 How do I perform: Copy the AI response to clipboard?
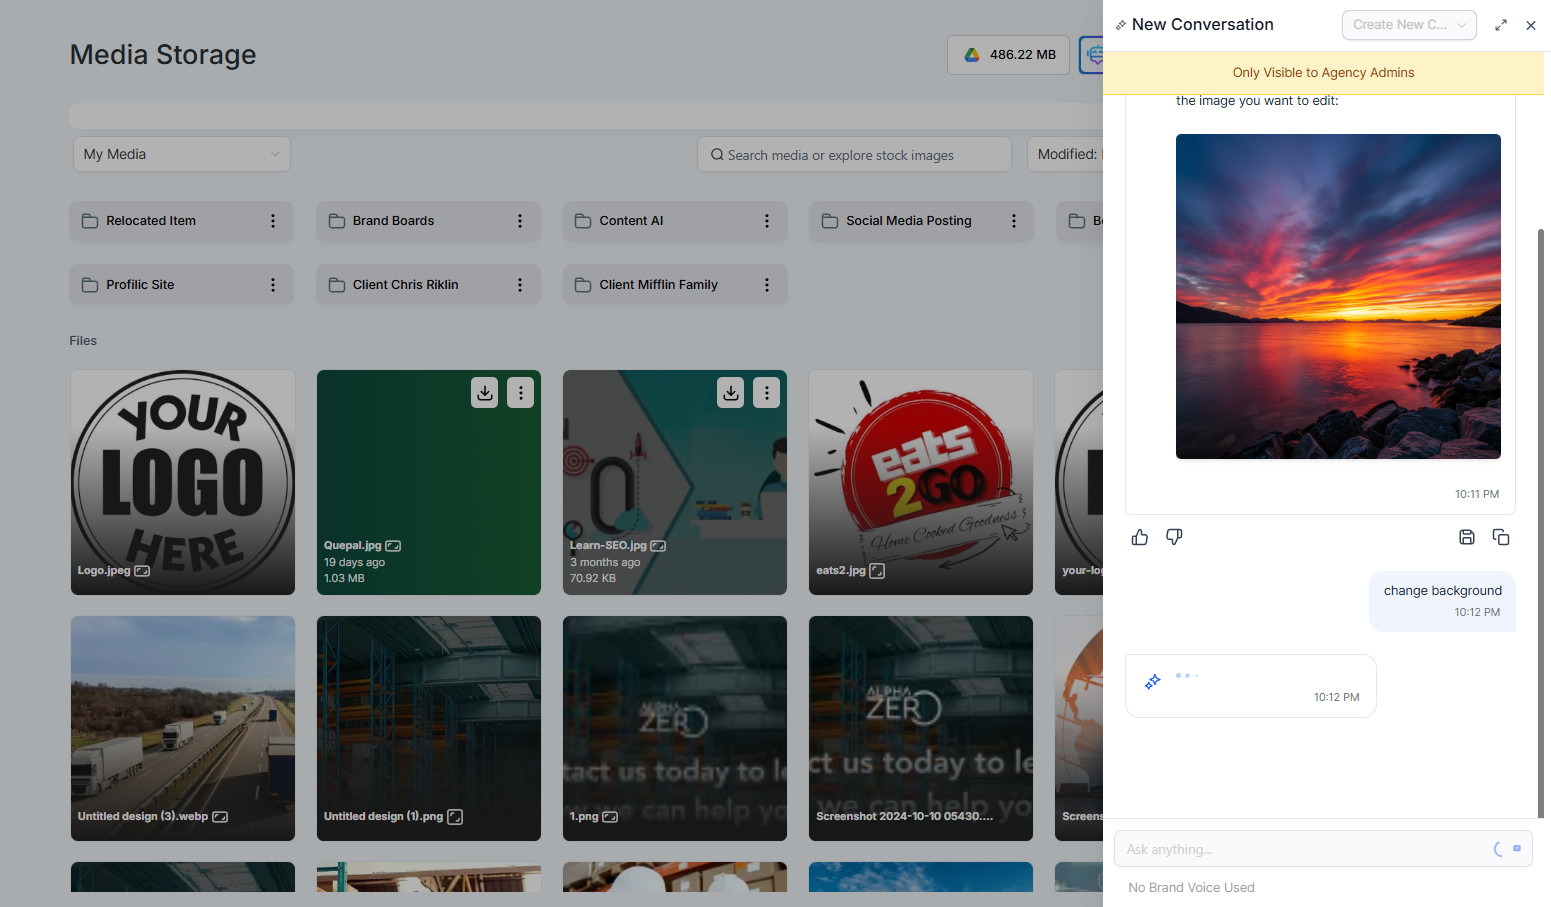1501,537
